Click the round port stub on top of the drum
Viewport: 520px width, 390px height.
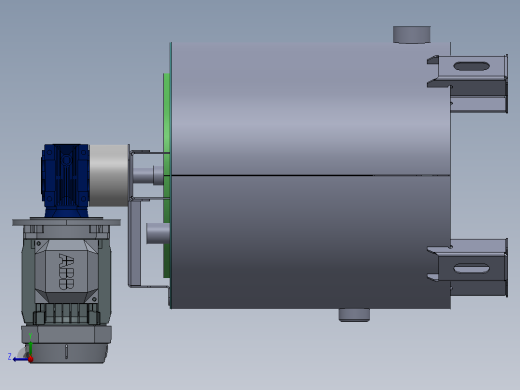(412, 34)
